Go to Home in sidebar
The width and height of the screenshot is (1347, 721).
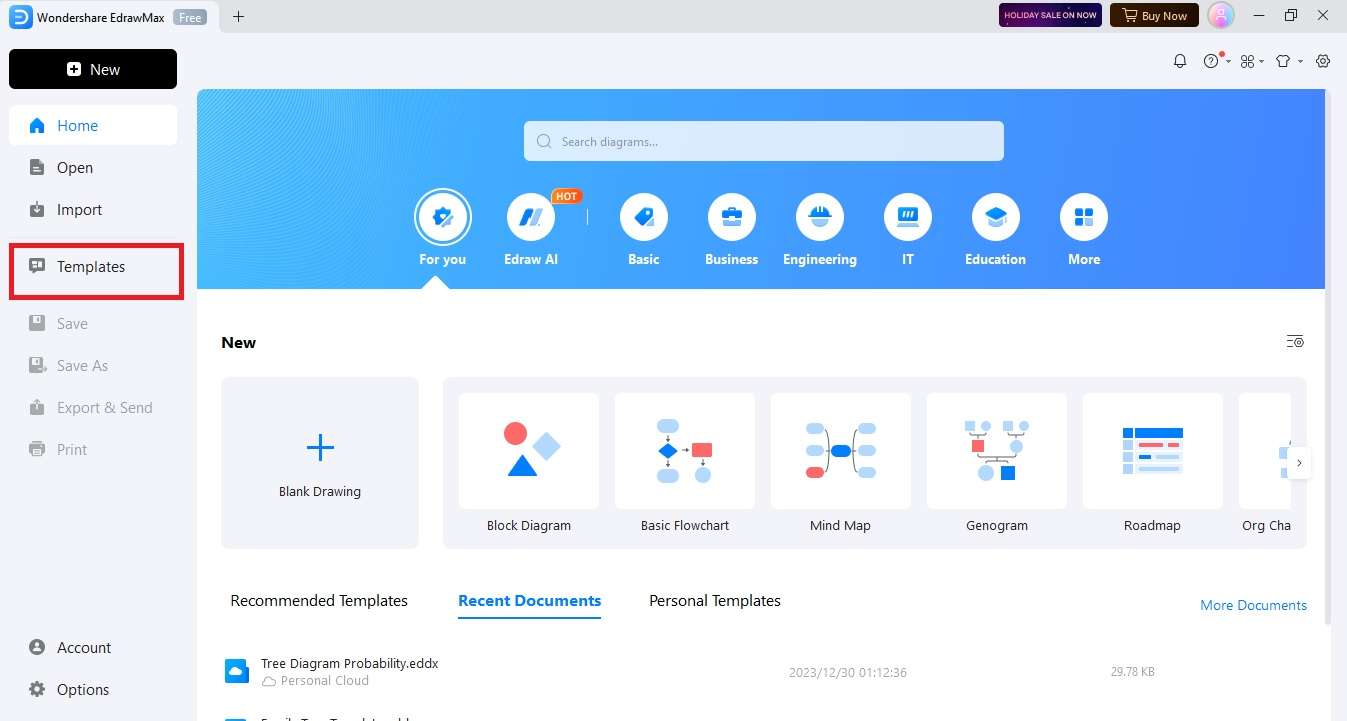(93, 126)
